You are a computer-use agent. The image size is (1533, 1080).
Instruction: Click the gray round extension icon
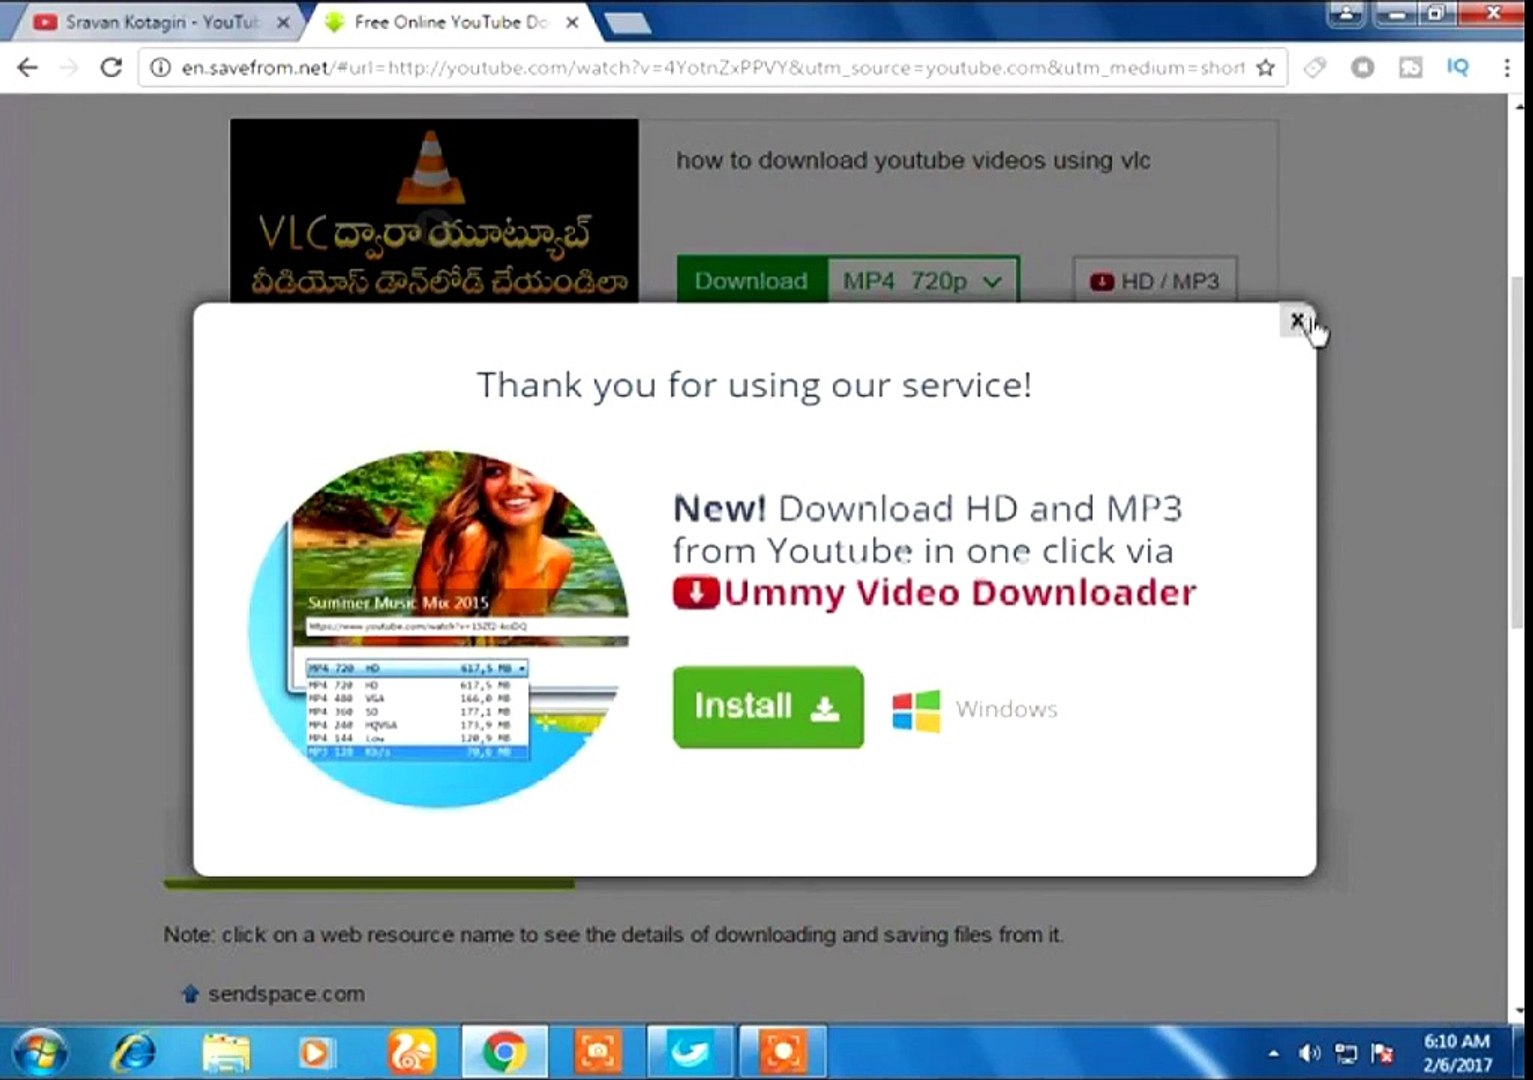(x=1362, y=67)
